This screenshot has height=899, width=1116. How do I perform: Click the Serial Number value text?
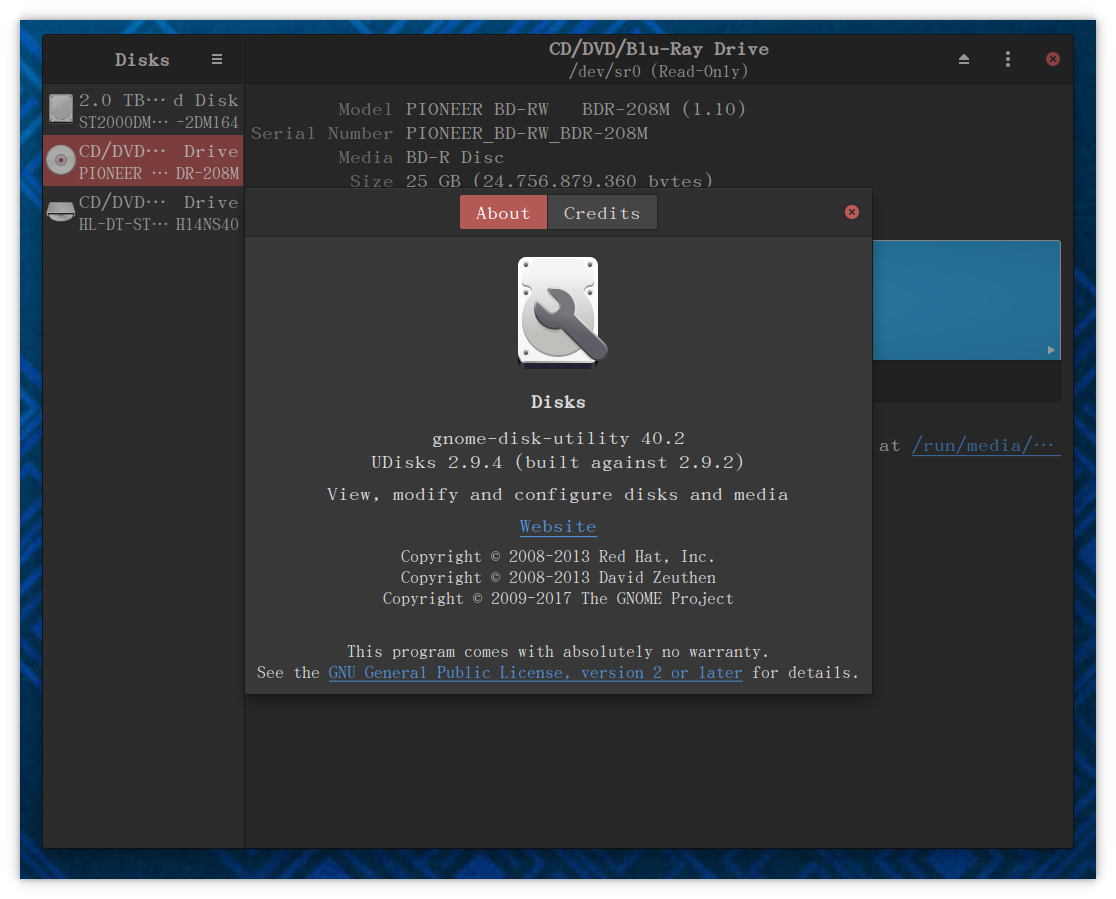pyautogui.click(x=527, y=133)
